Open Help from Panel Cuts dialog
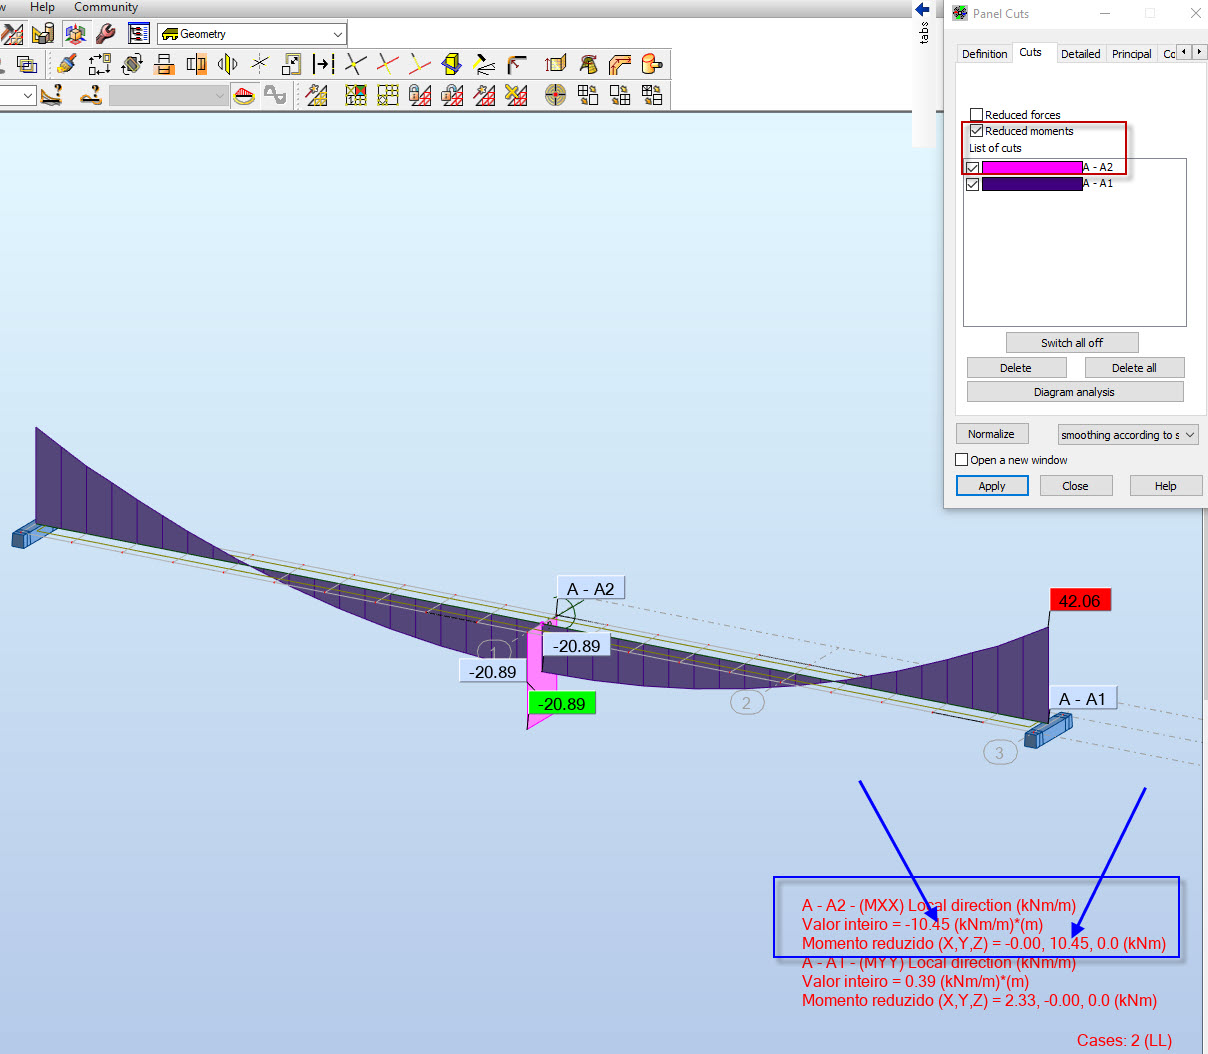Viewport: 1208px width, 1054px height. pyautogui.click(x=1166, y=486)
